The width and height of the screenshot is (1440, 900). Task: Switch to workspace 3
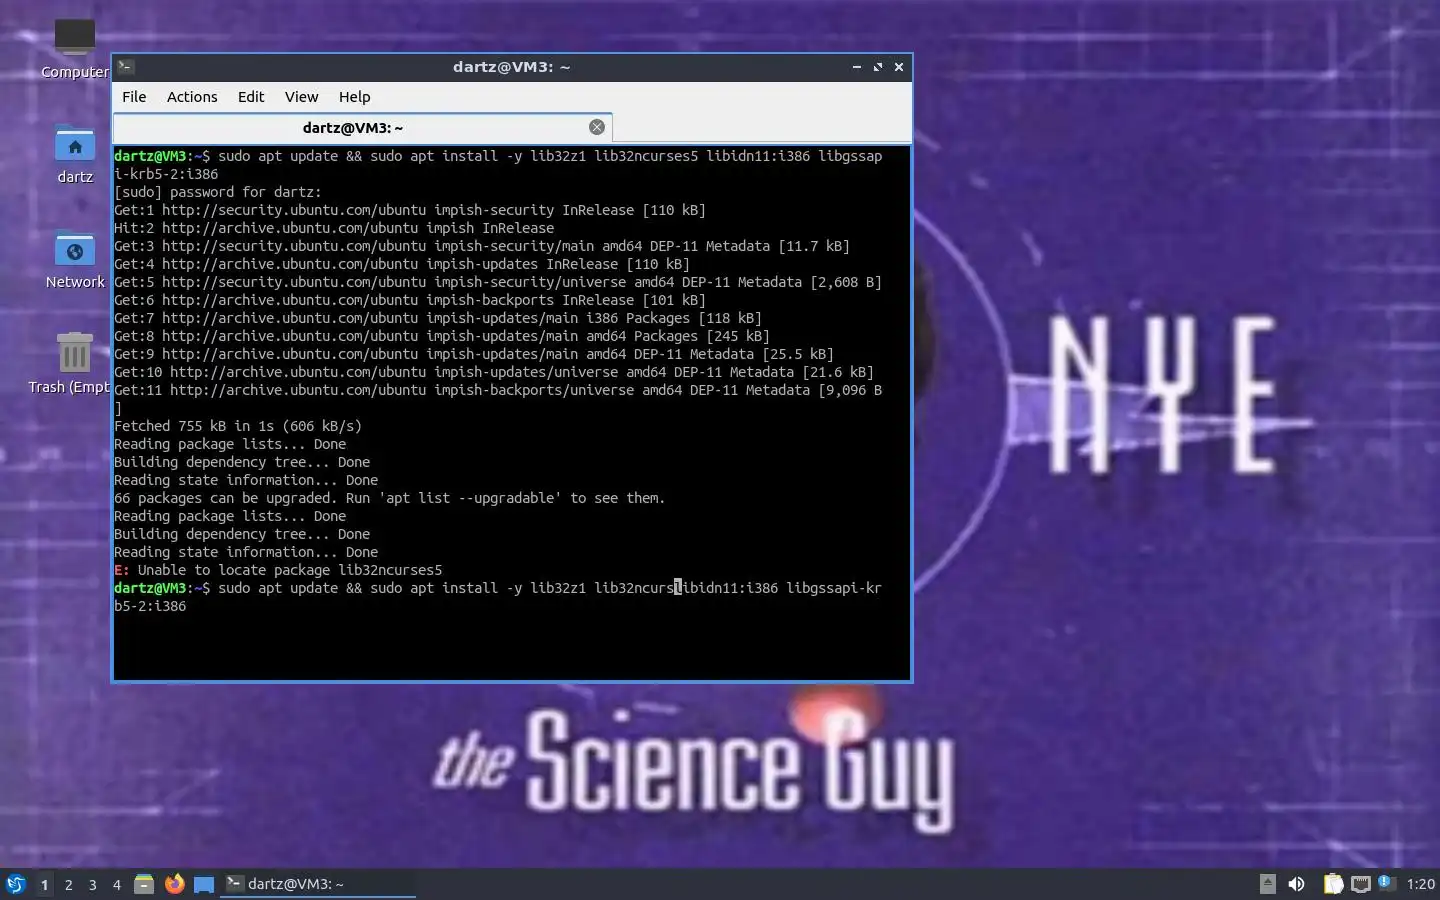[x=92, y=885]
